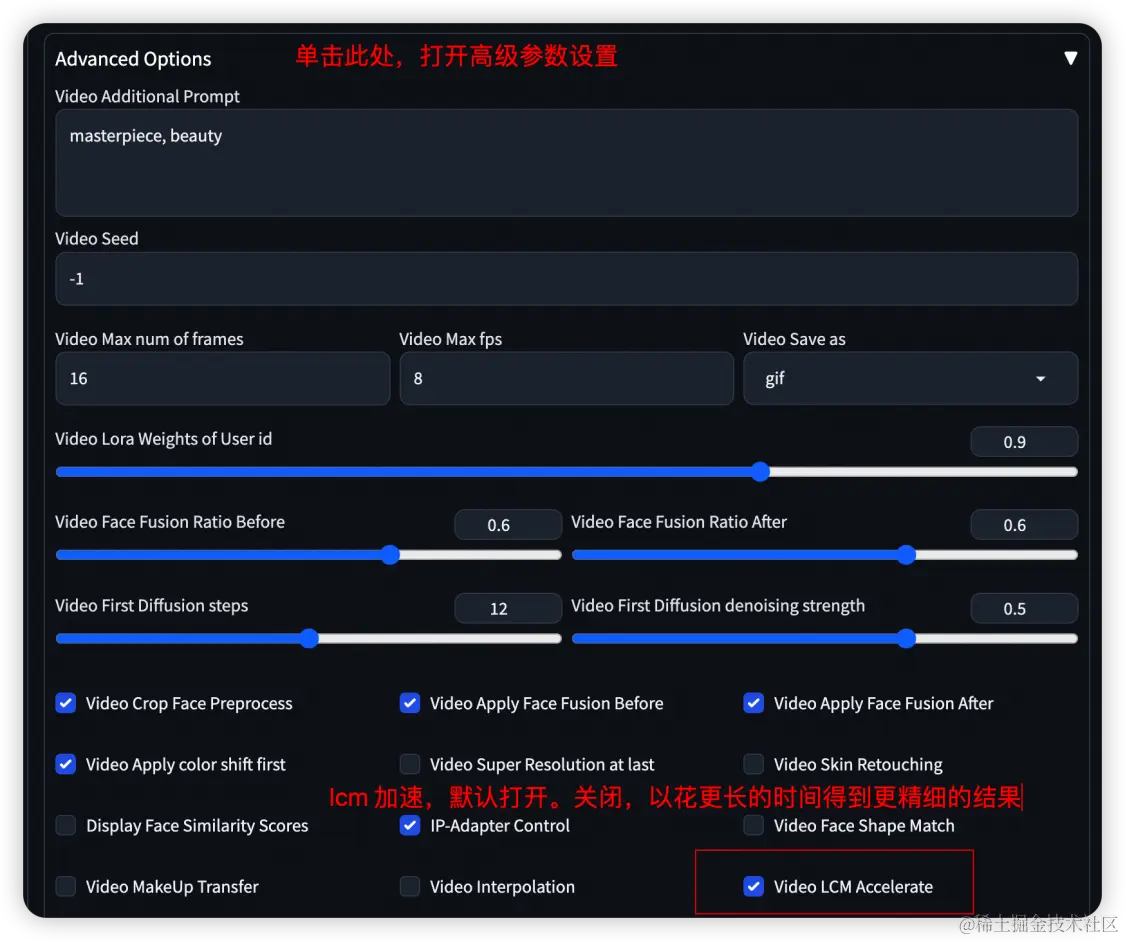
Task: Click the denoising strength value box
Action: click(x=1023, y=608)
